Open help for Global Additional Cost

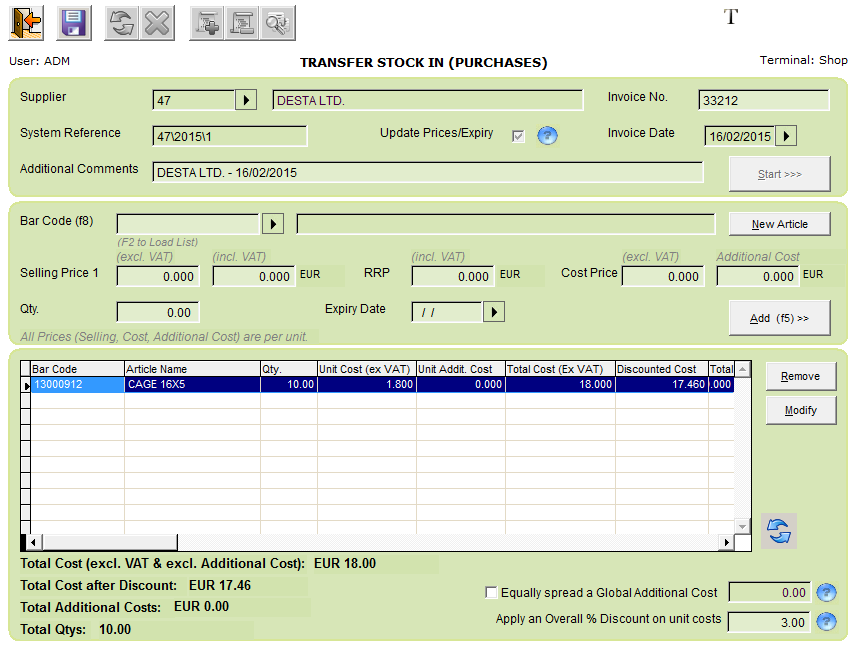pyautogui.click(x=826, y=592)
